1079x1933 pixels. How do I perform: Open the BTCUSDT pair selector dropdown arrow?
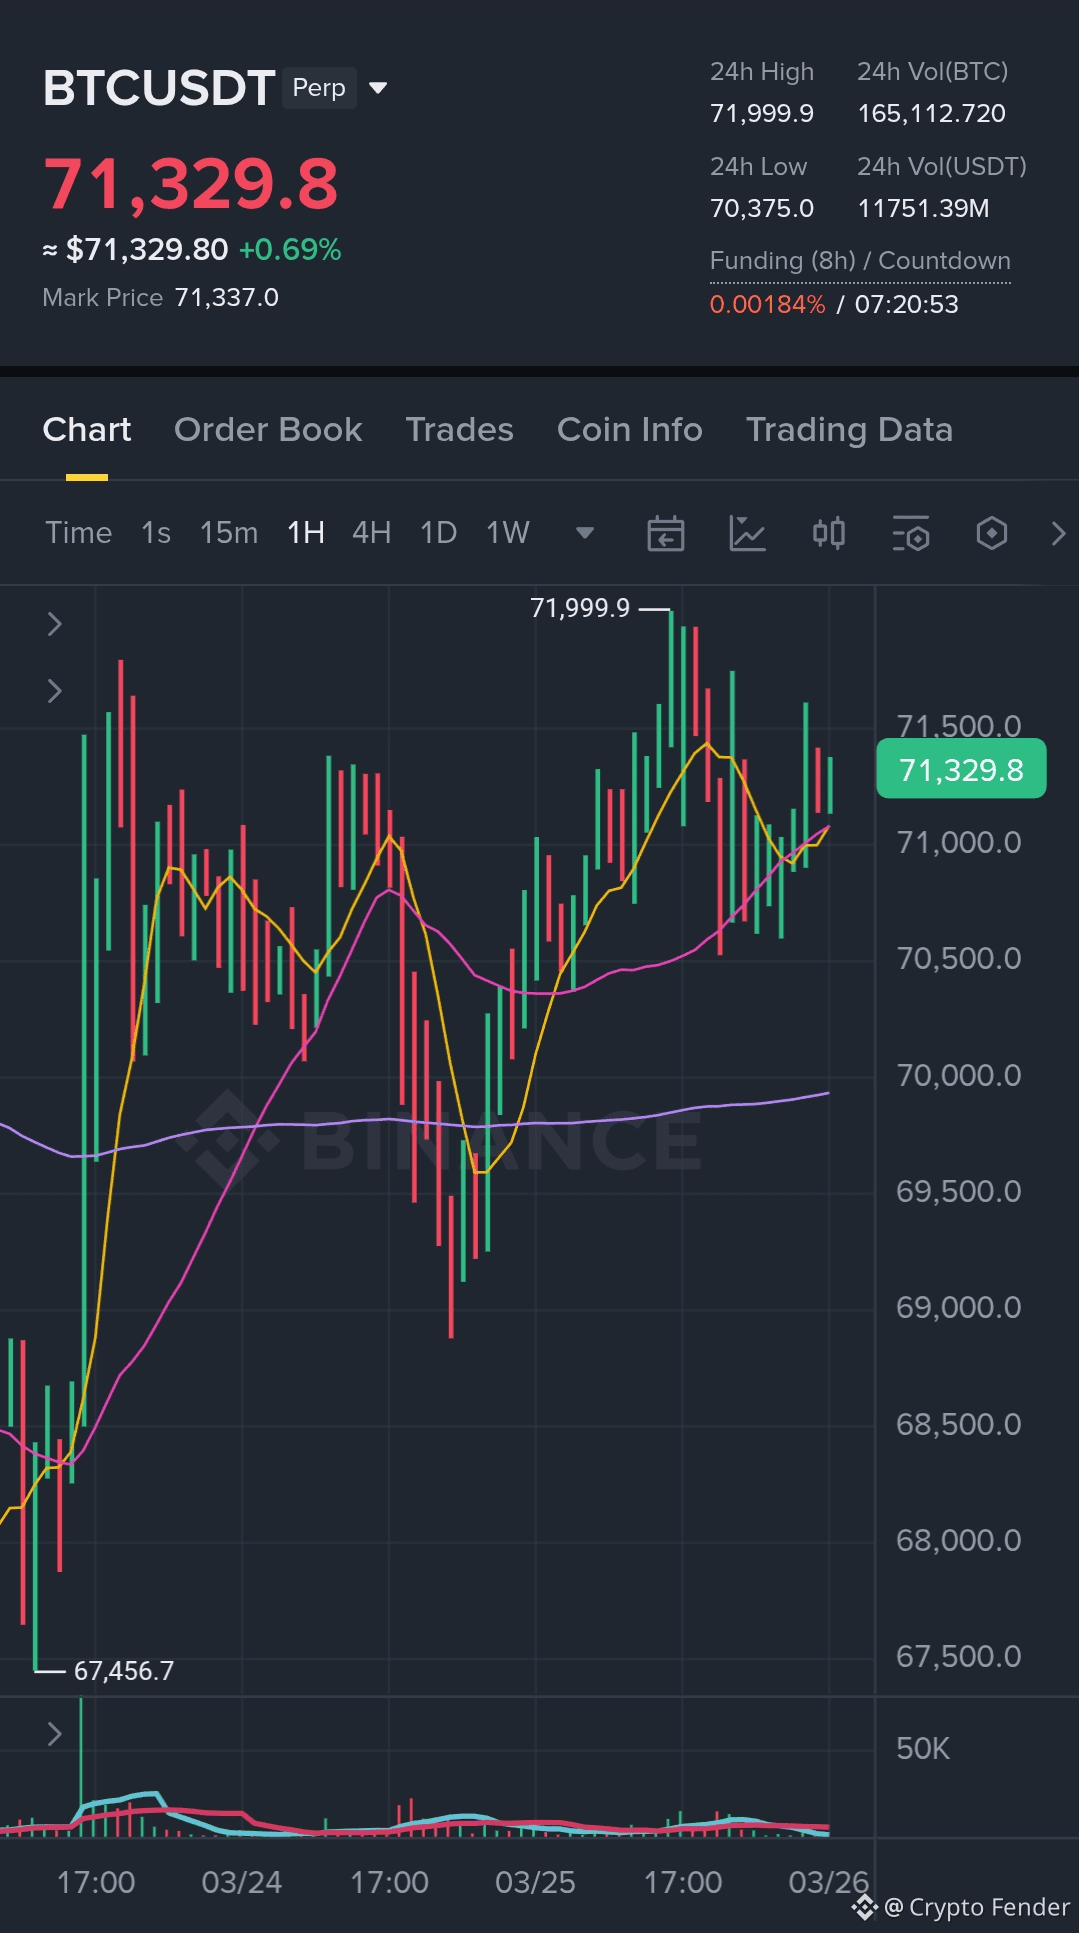tap(378, 88)
